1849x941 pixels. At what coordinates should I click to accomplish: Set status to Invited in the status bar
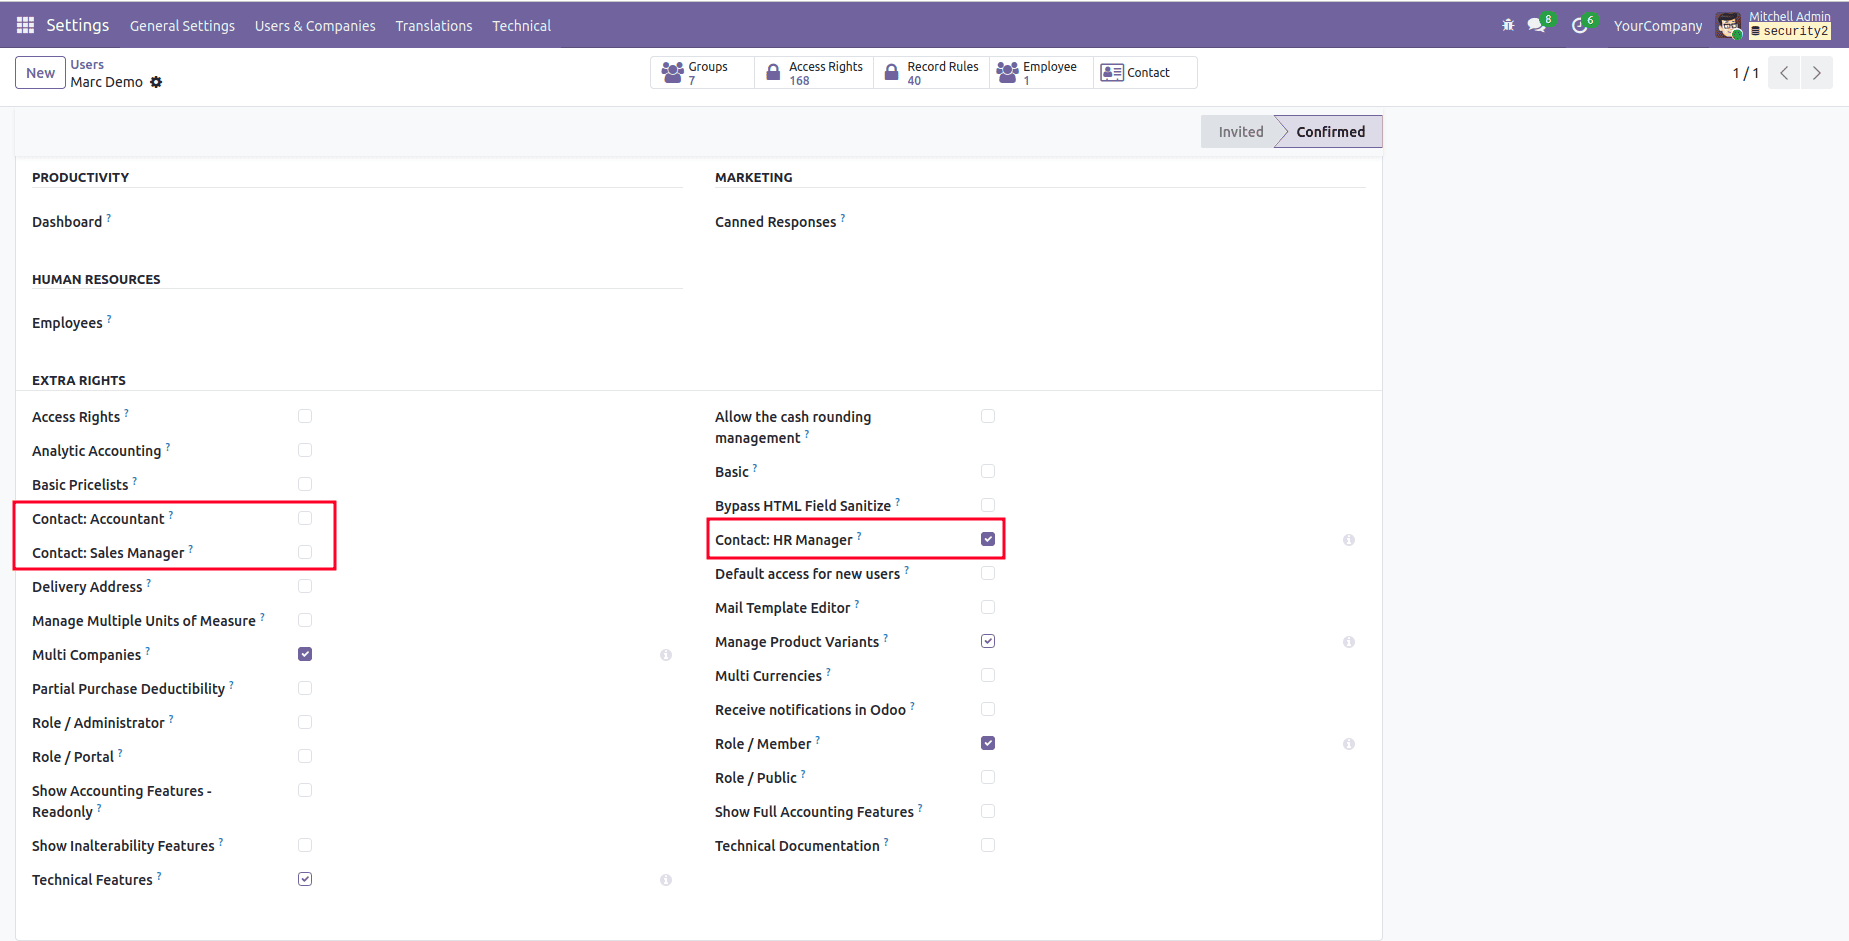pyautogui.click(x=1240, y=131)
